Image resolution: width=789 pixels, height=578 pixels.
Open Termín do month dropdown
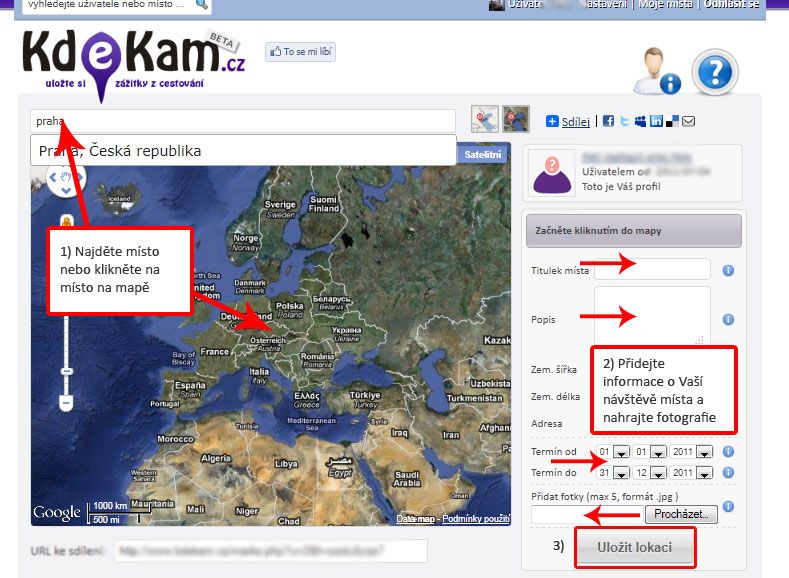[x=658, y=473]
